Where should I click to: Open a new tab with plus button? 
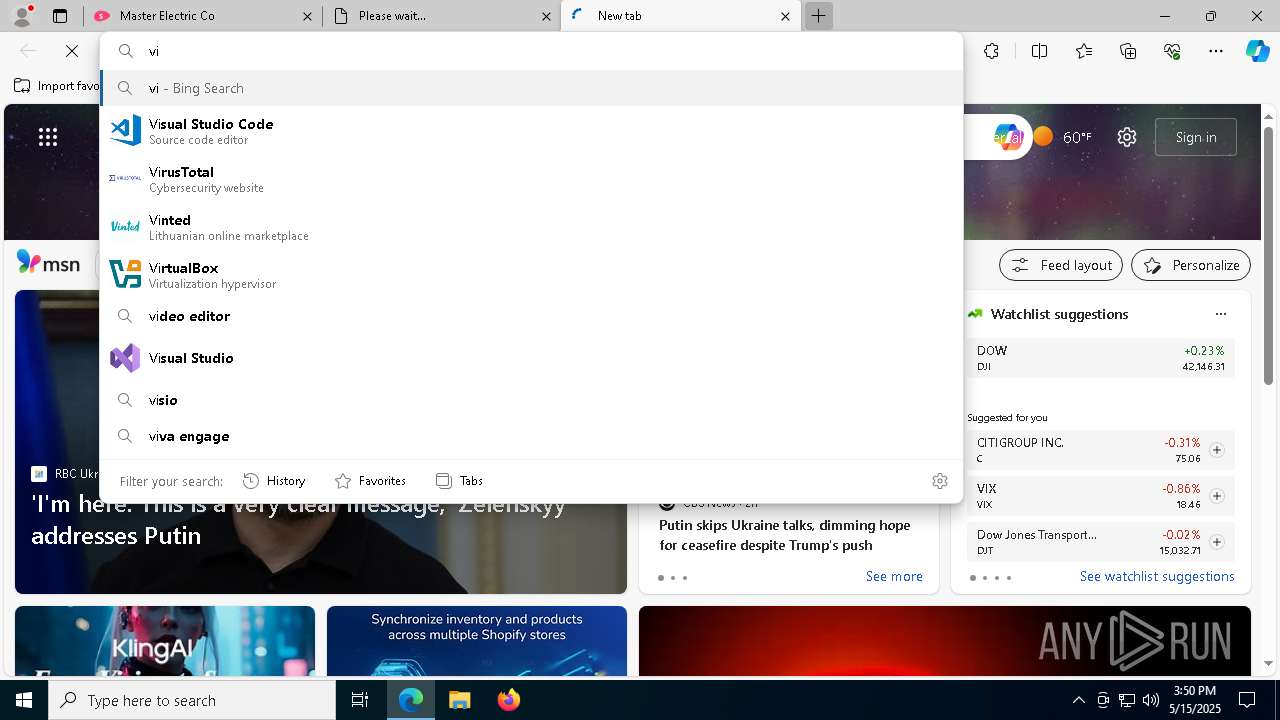click(818, 16)
